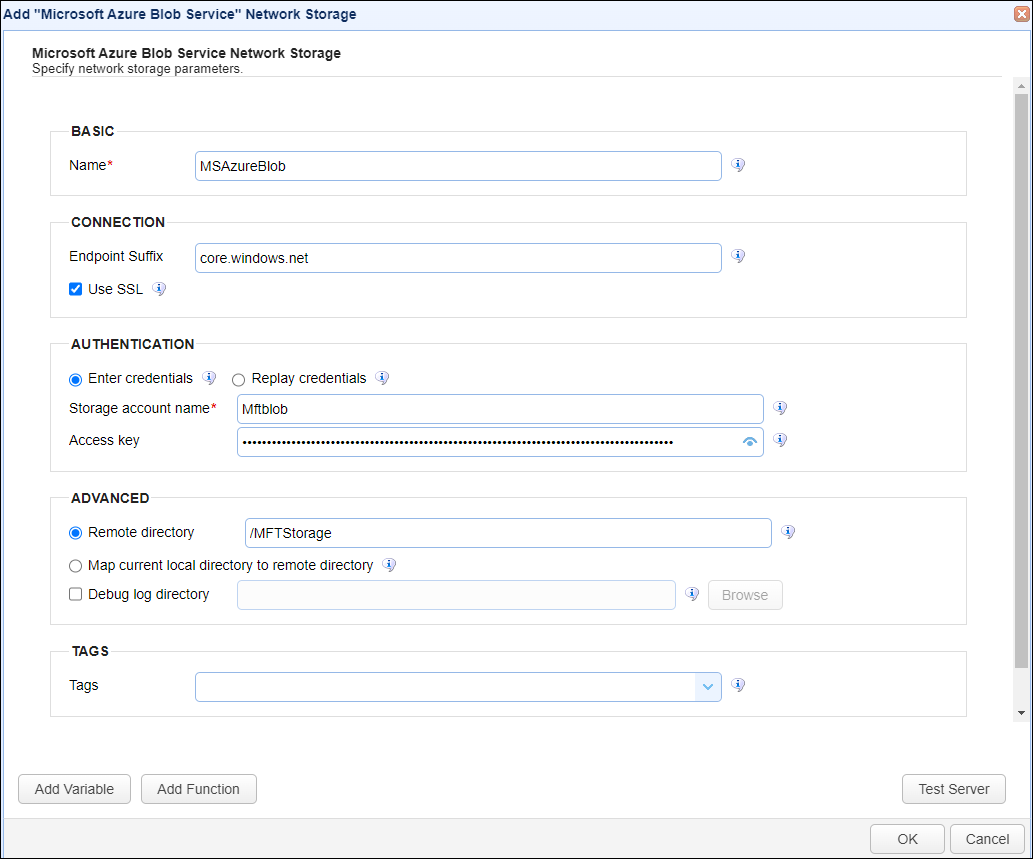Enable the Debug log directory checkbox
The image size is (1033, 859).
click(76, 594)
